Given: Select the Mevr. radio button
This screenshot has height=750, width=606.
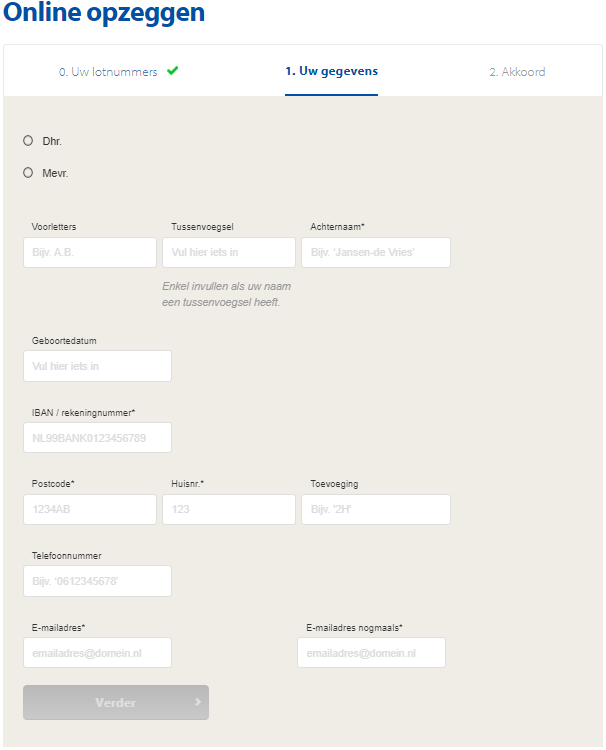Looking at the screenshot, I should click(x=28, y=172).
